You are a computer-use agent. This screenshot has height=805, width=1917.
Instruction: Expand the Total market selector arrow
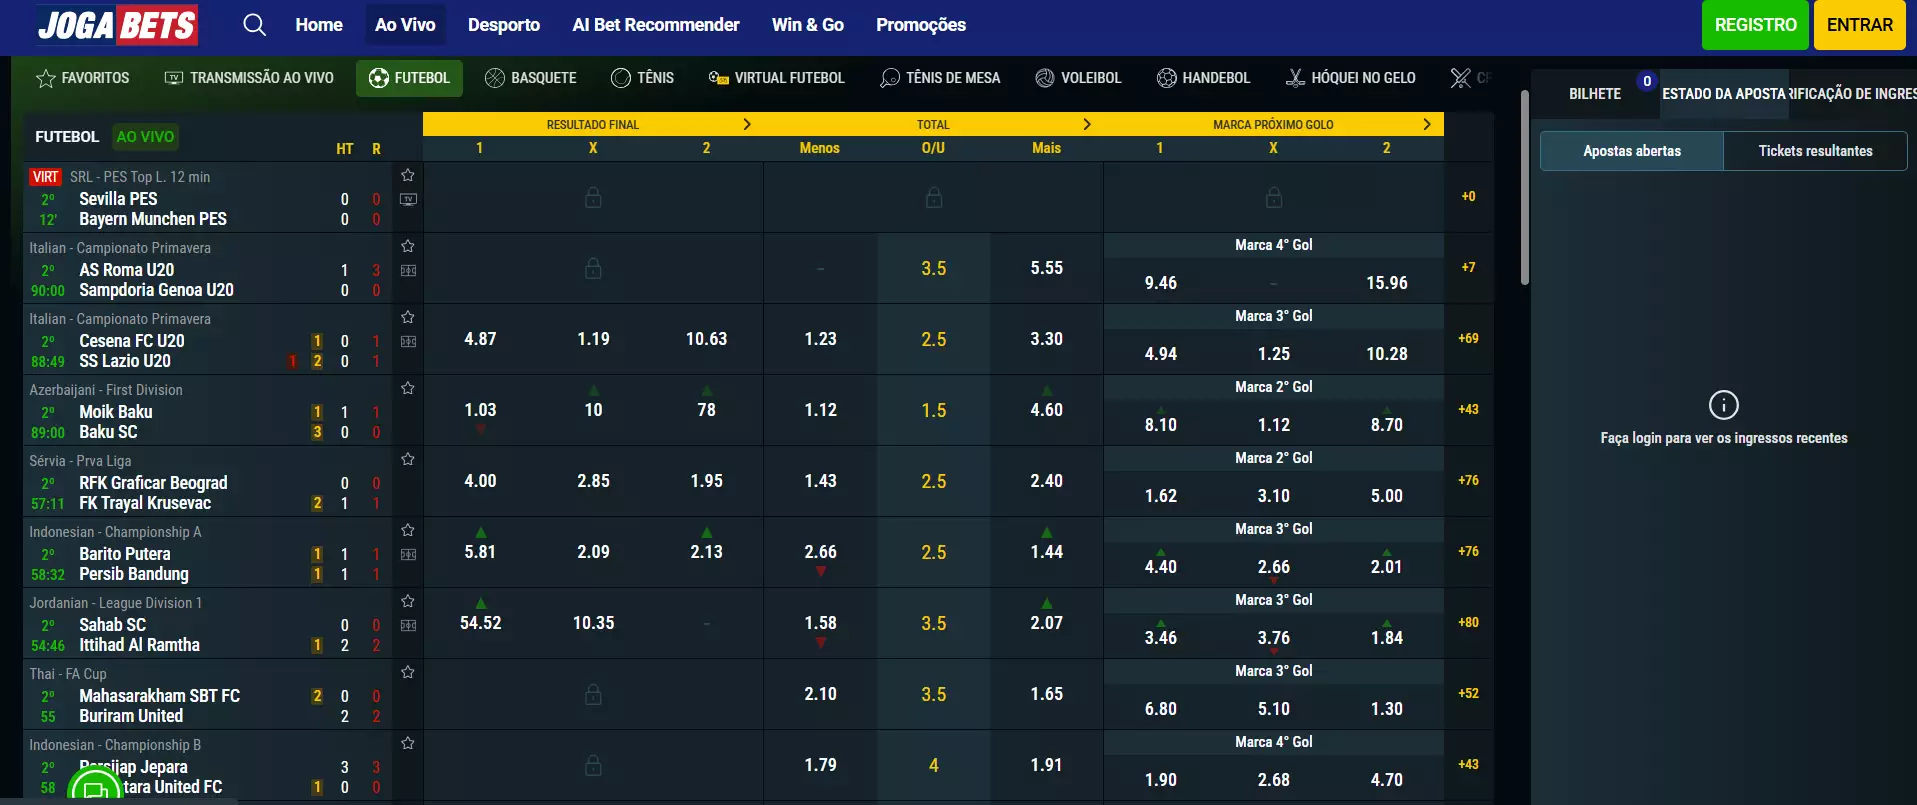[x=1087, y=124]
